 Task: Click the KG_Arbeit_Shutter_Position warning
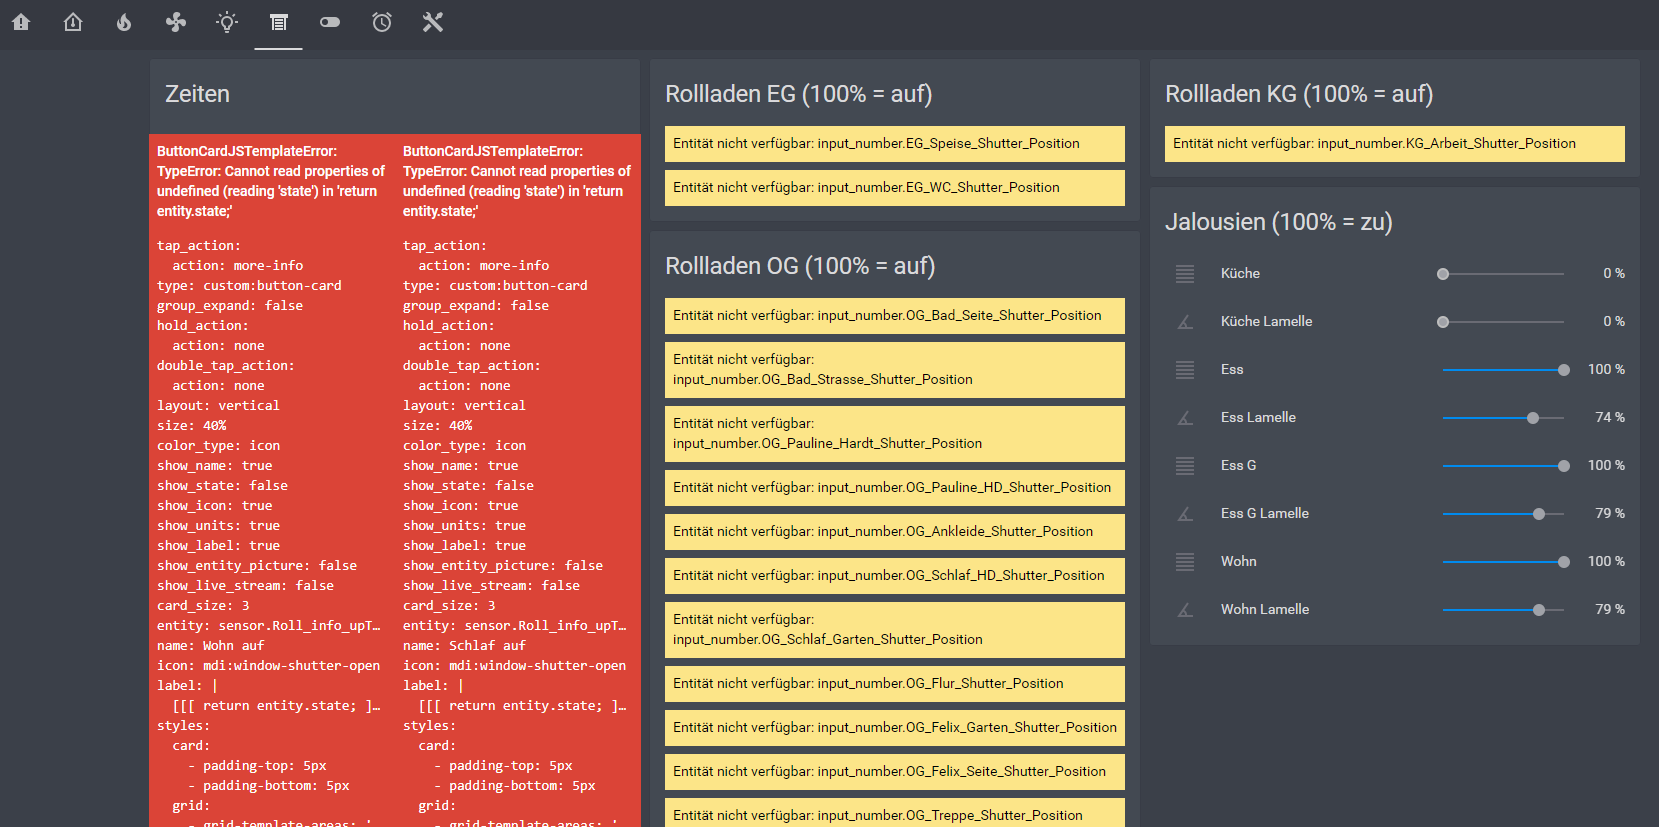click(x=1395, y=144)
